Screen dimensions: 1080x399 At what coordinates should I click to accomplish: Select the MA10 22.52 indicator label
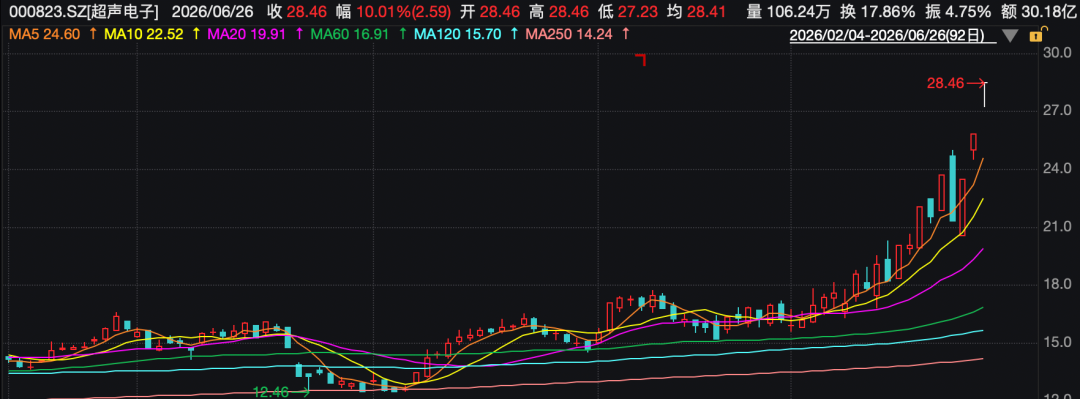tap(143, 35)
